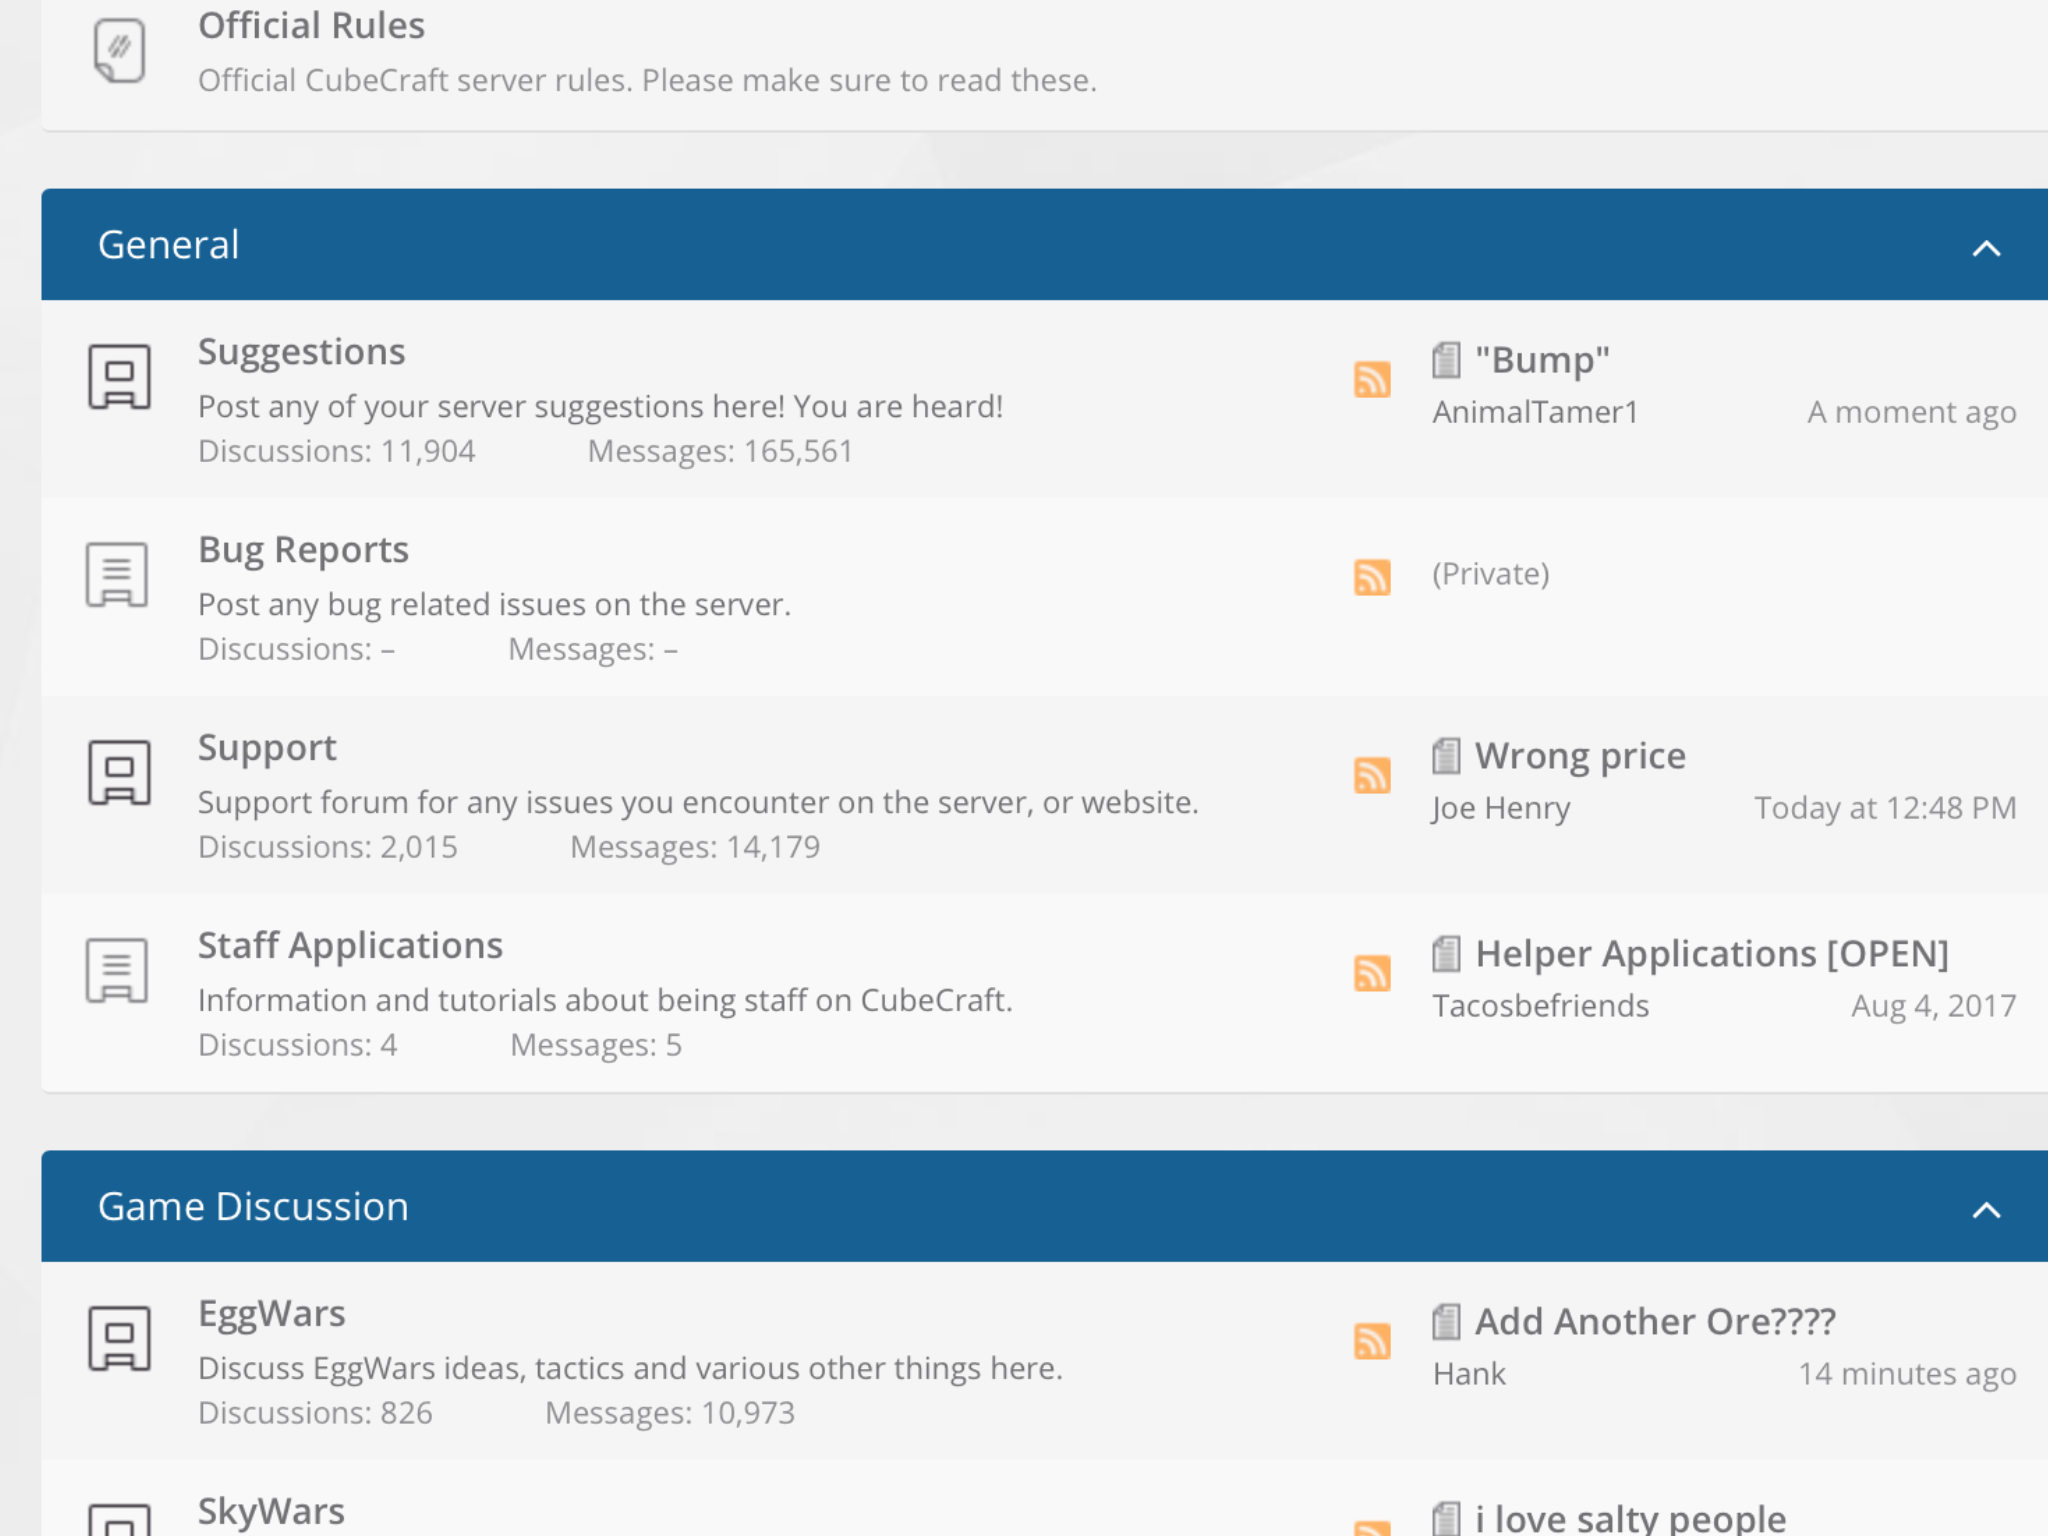Open the Official Rules forum
Screen dimensions: 2048x1536
tap(311, 25)
